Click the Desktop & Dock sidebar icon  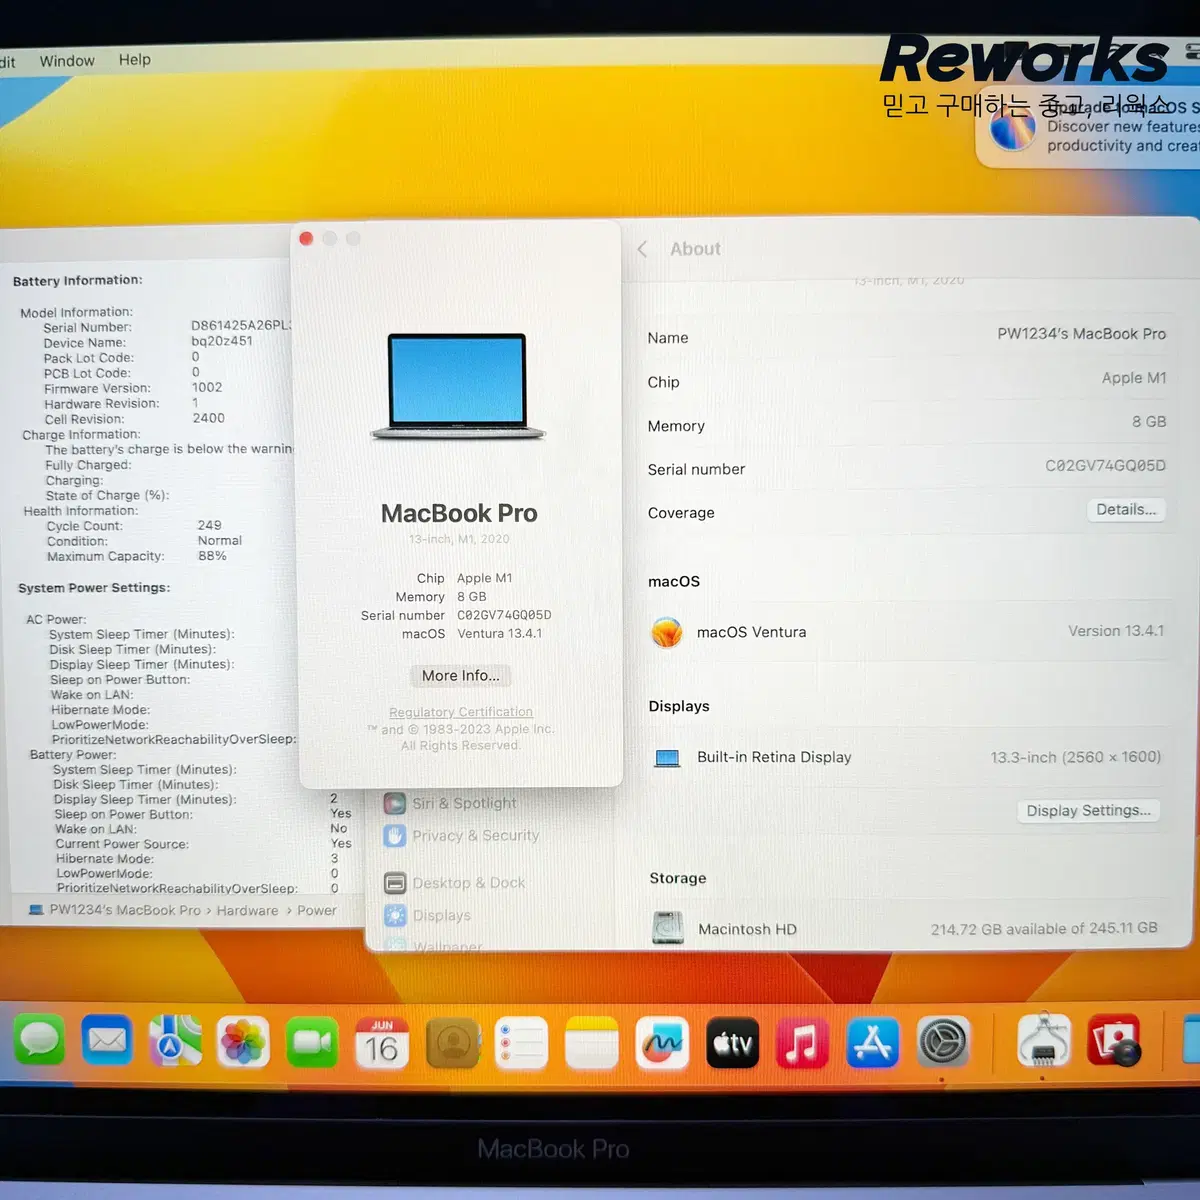tap(395, 883)
